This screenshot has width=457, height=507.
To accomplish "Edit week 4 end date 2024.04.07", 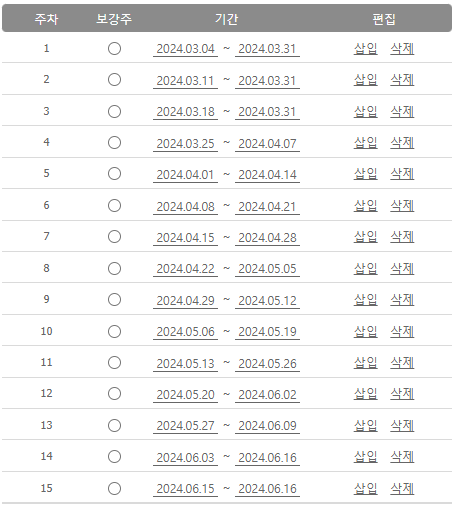I will (267, 144).
